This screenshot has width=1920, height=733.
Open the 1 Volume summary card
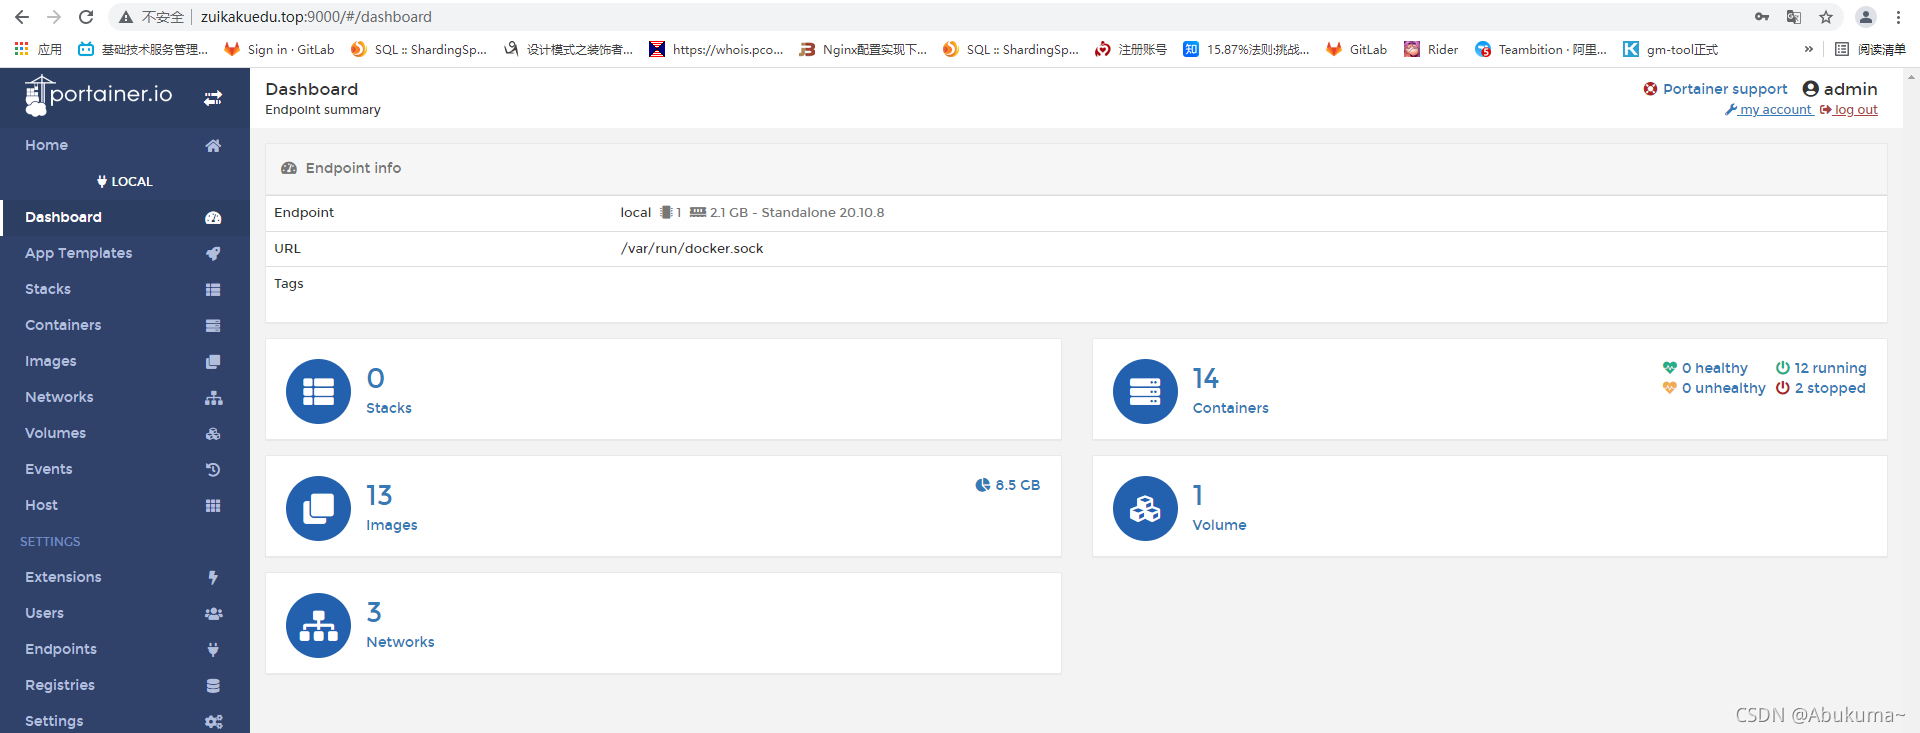tap(1489, 507)
